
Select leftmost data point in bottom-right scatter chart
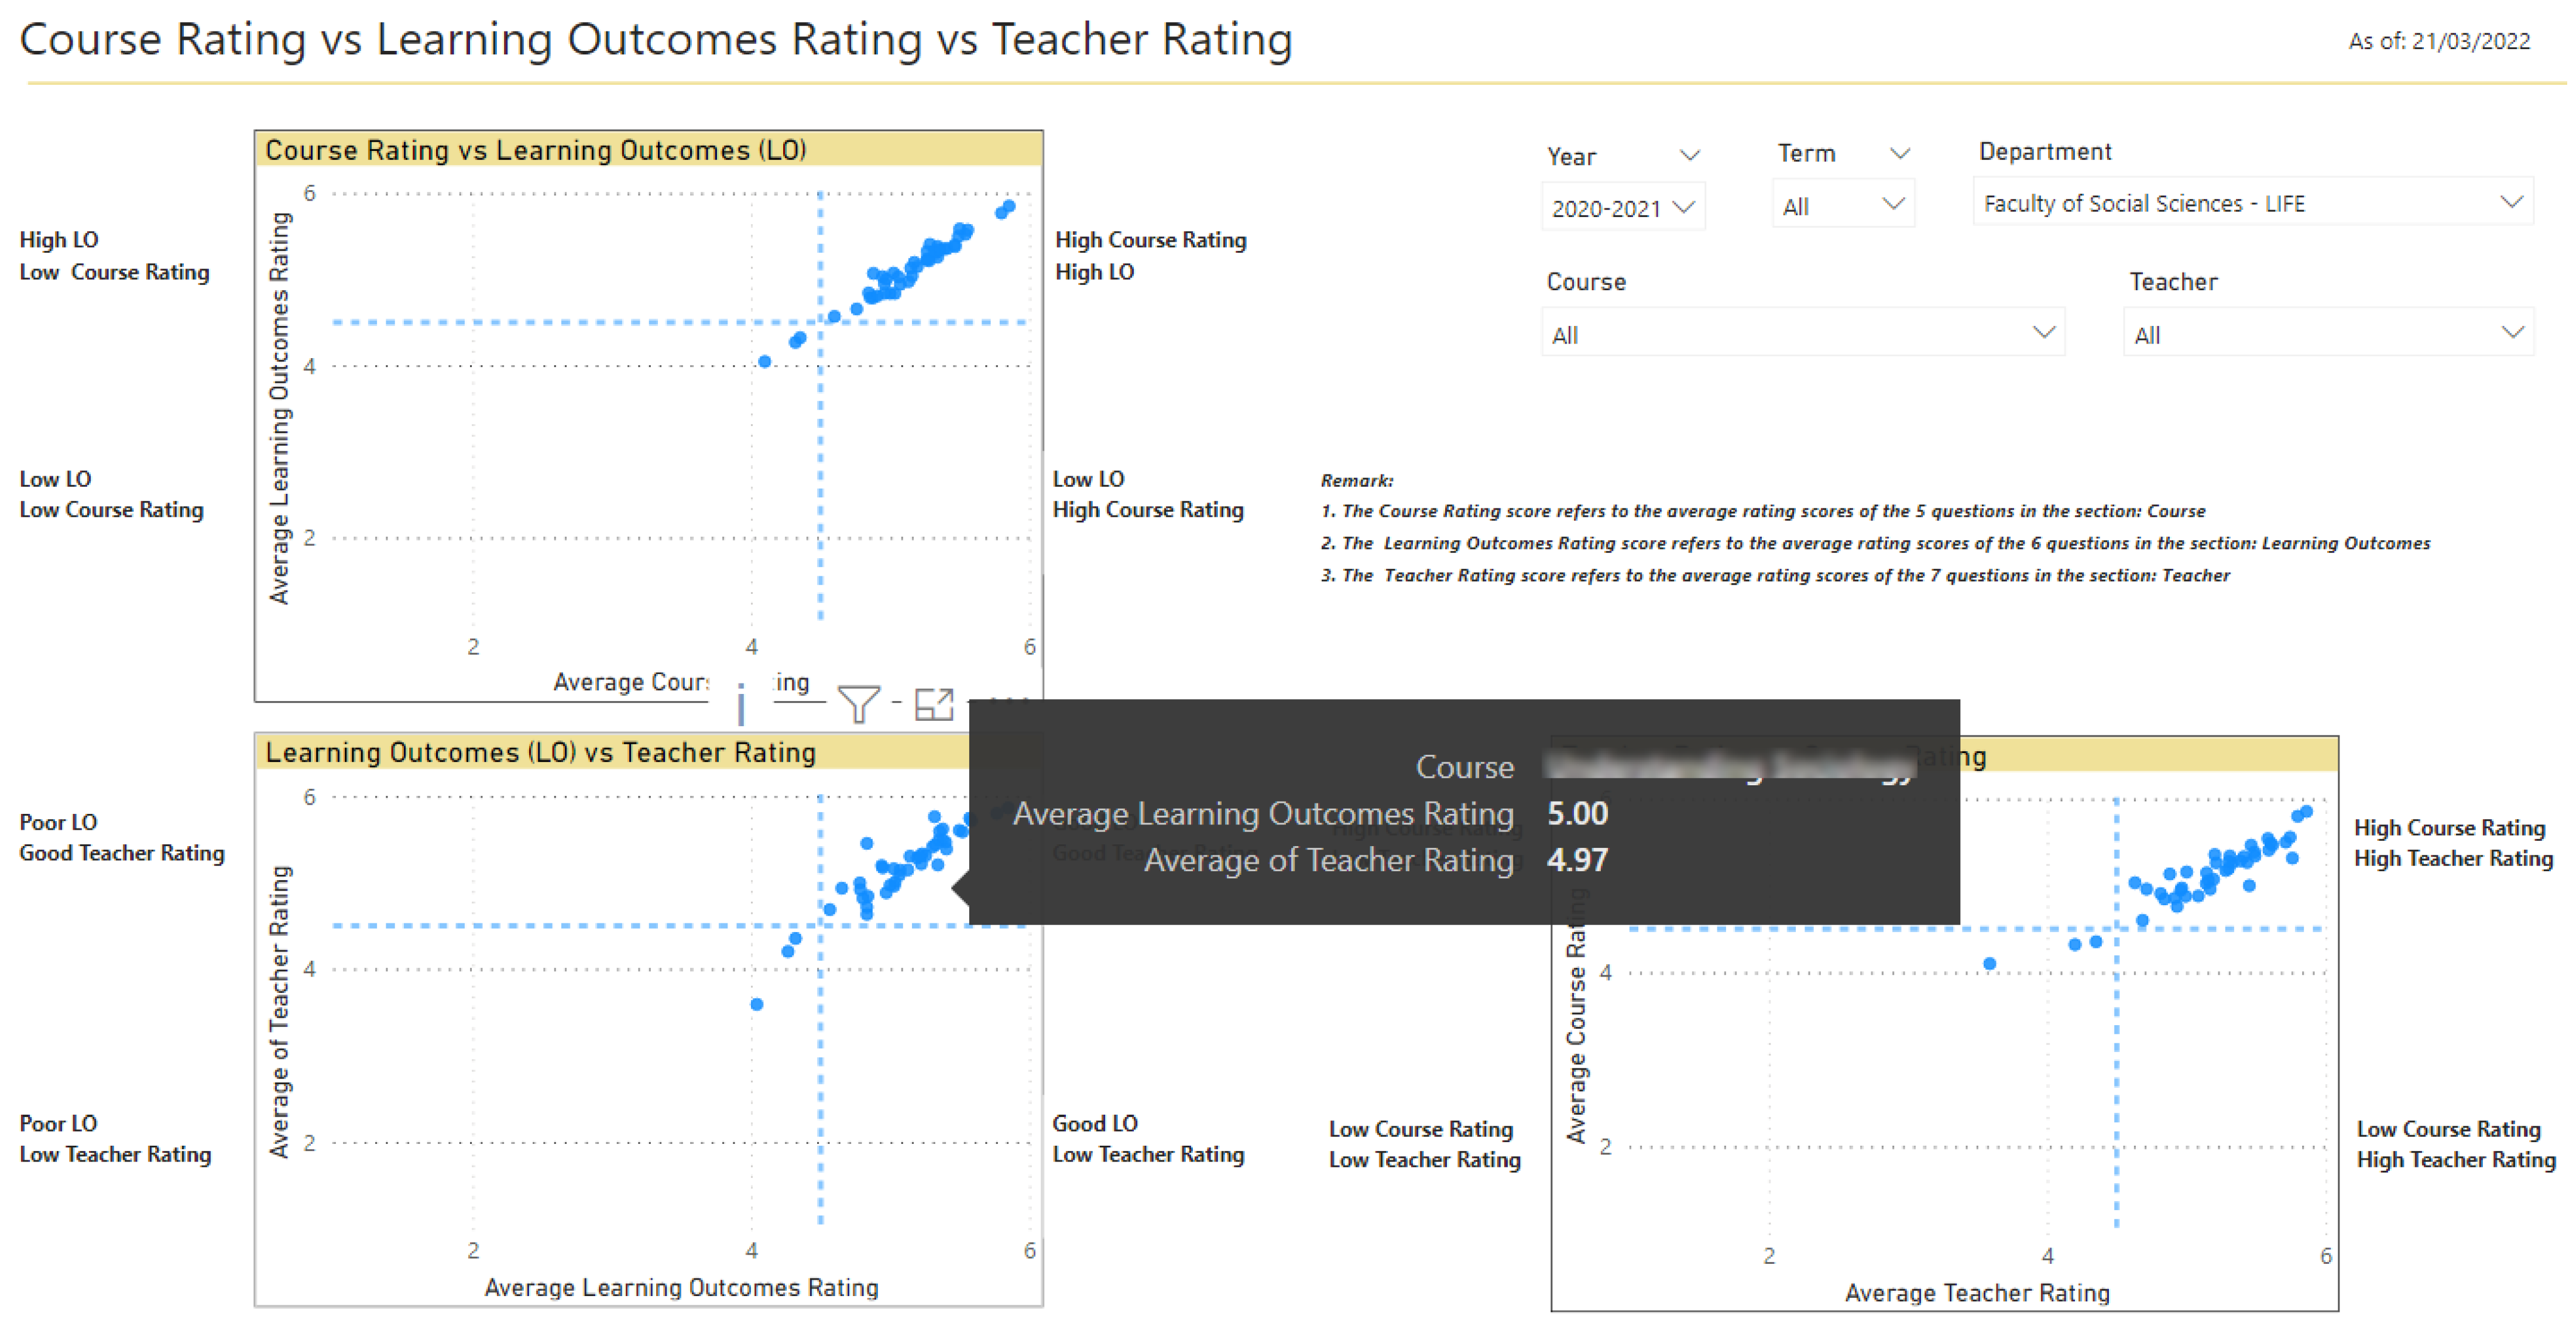tap(1989, 964)
